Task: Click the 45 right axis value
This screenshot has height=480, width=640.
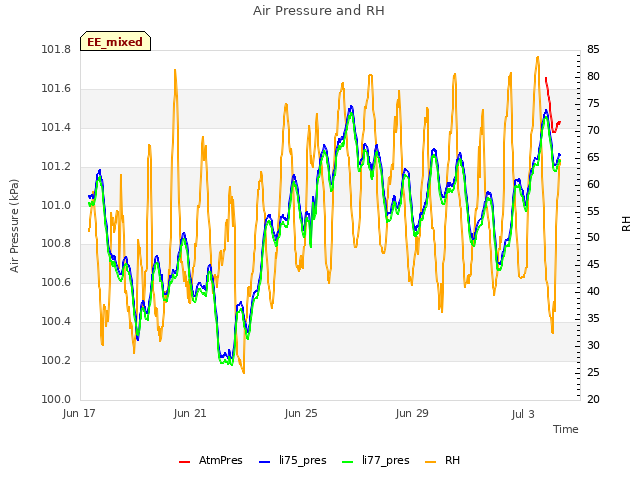Action: tap(593, 264)
